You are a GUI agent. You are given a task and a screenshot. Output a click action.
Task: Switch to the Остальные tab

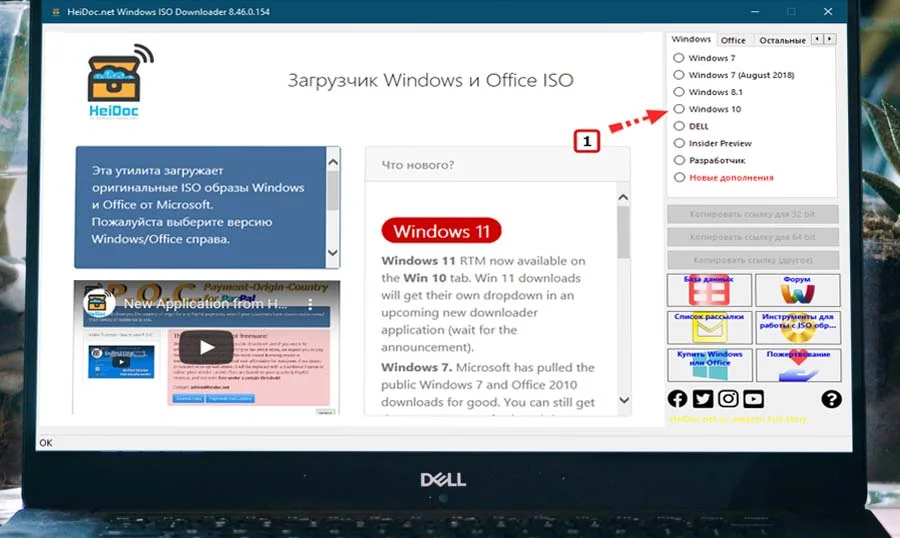[x=781, y=40]
